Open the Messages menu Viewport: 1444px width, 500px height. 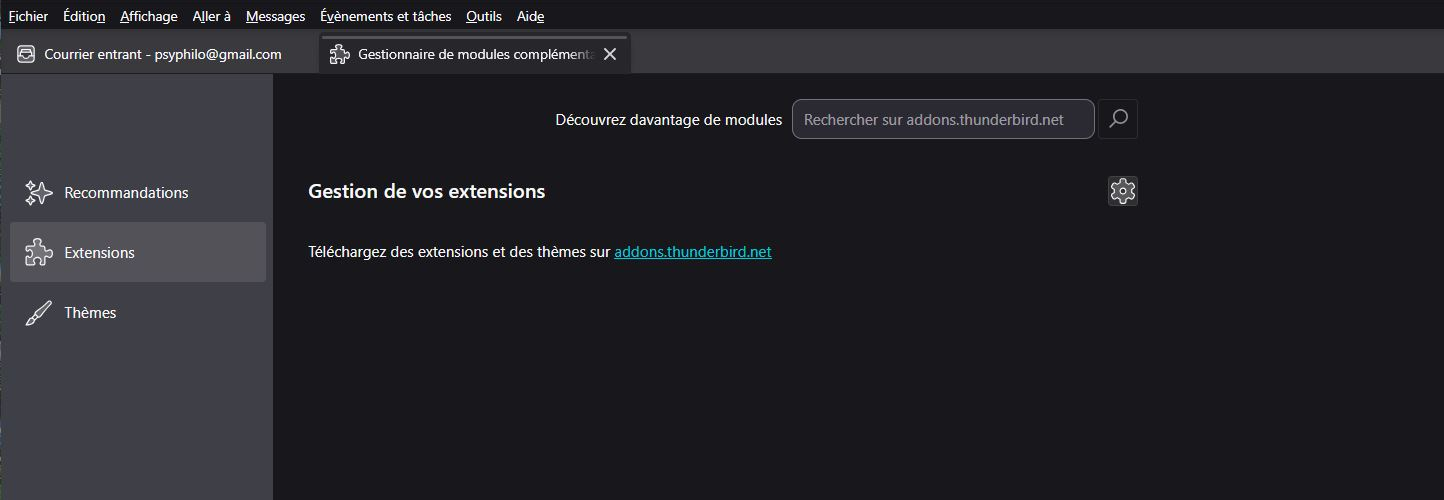click(275, 16)
